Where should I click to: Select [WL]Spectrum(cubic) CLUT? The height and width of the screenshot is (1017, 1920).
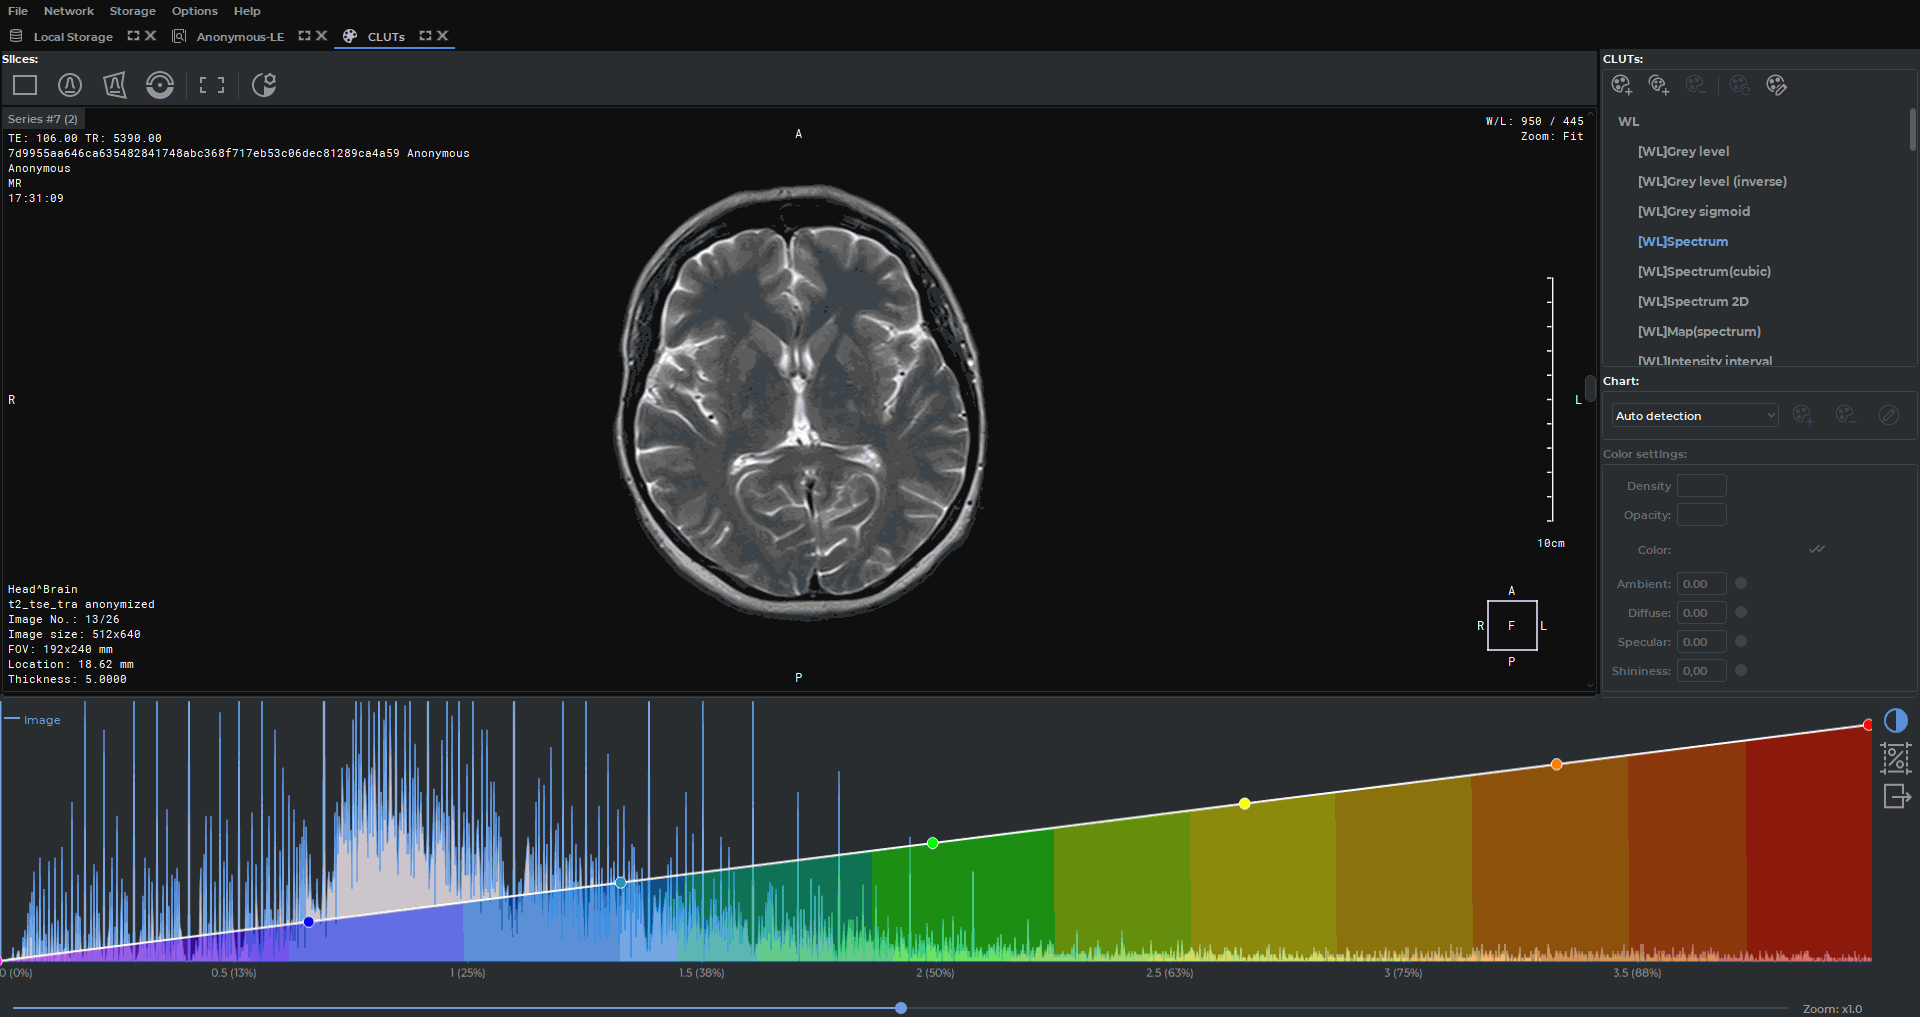tap(1704, 272)
